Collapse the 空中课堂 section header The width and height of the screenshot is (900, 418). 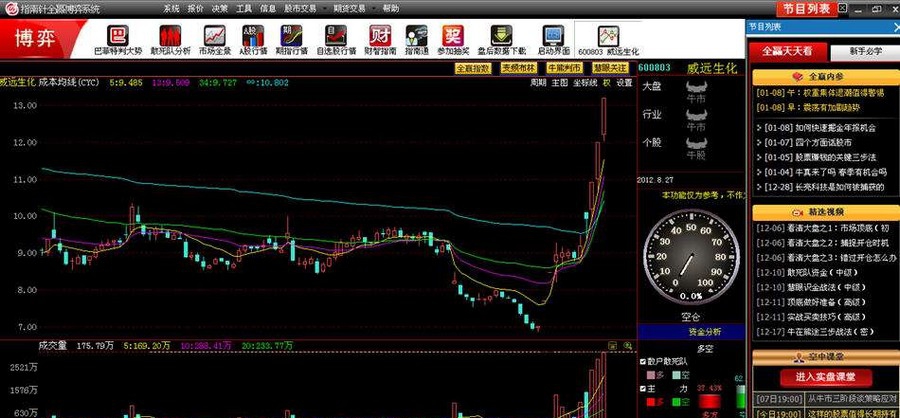tap(825, 357)
